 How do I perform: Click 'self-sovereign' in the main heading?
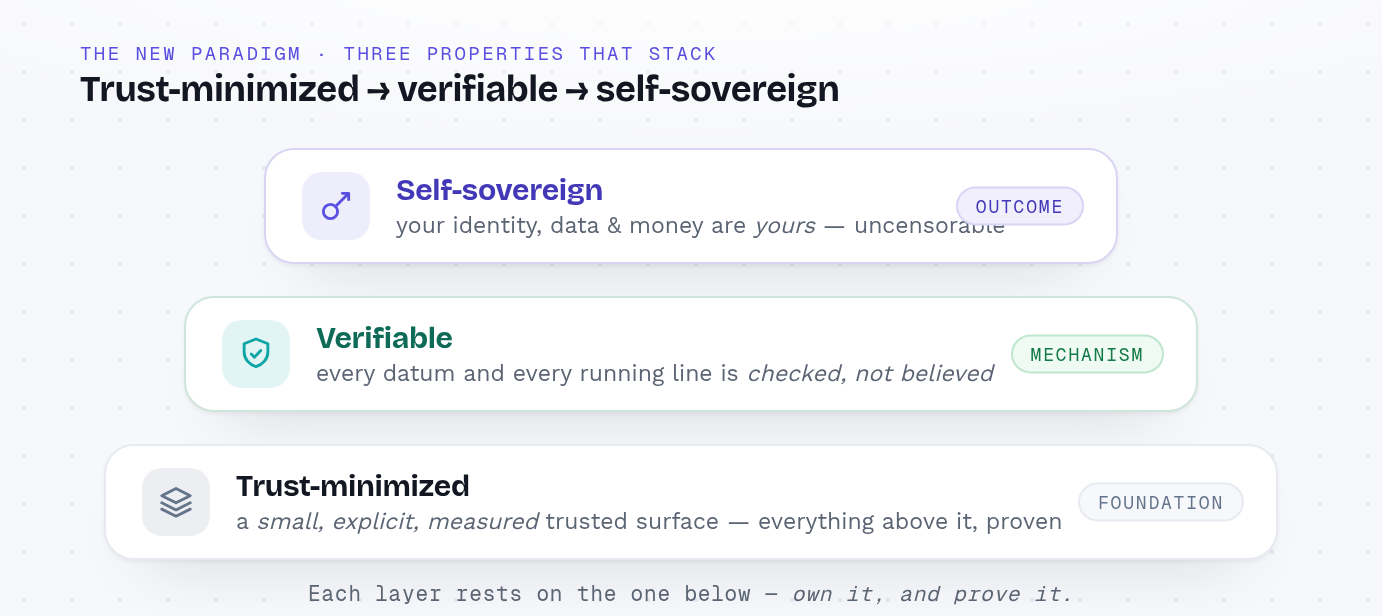717,90
